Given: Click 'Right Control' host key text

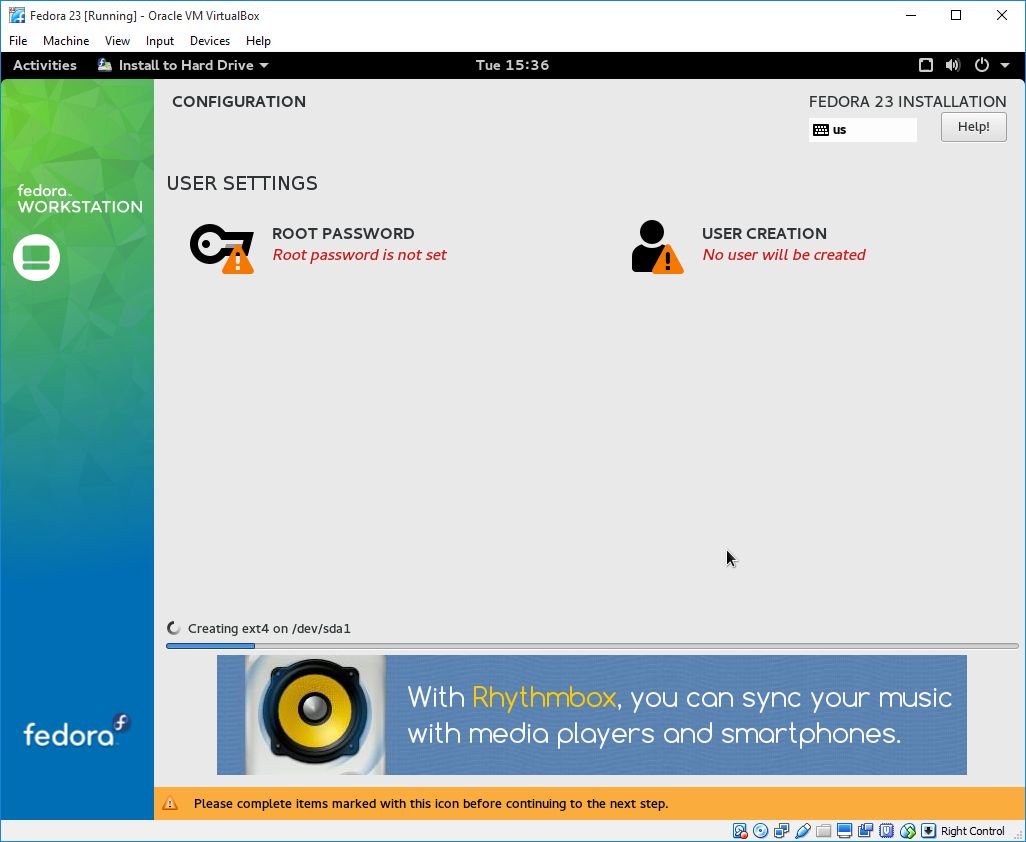Looking at the screenshot, I should [972, 831].
